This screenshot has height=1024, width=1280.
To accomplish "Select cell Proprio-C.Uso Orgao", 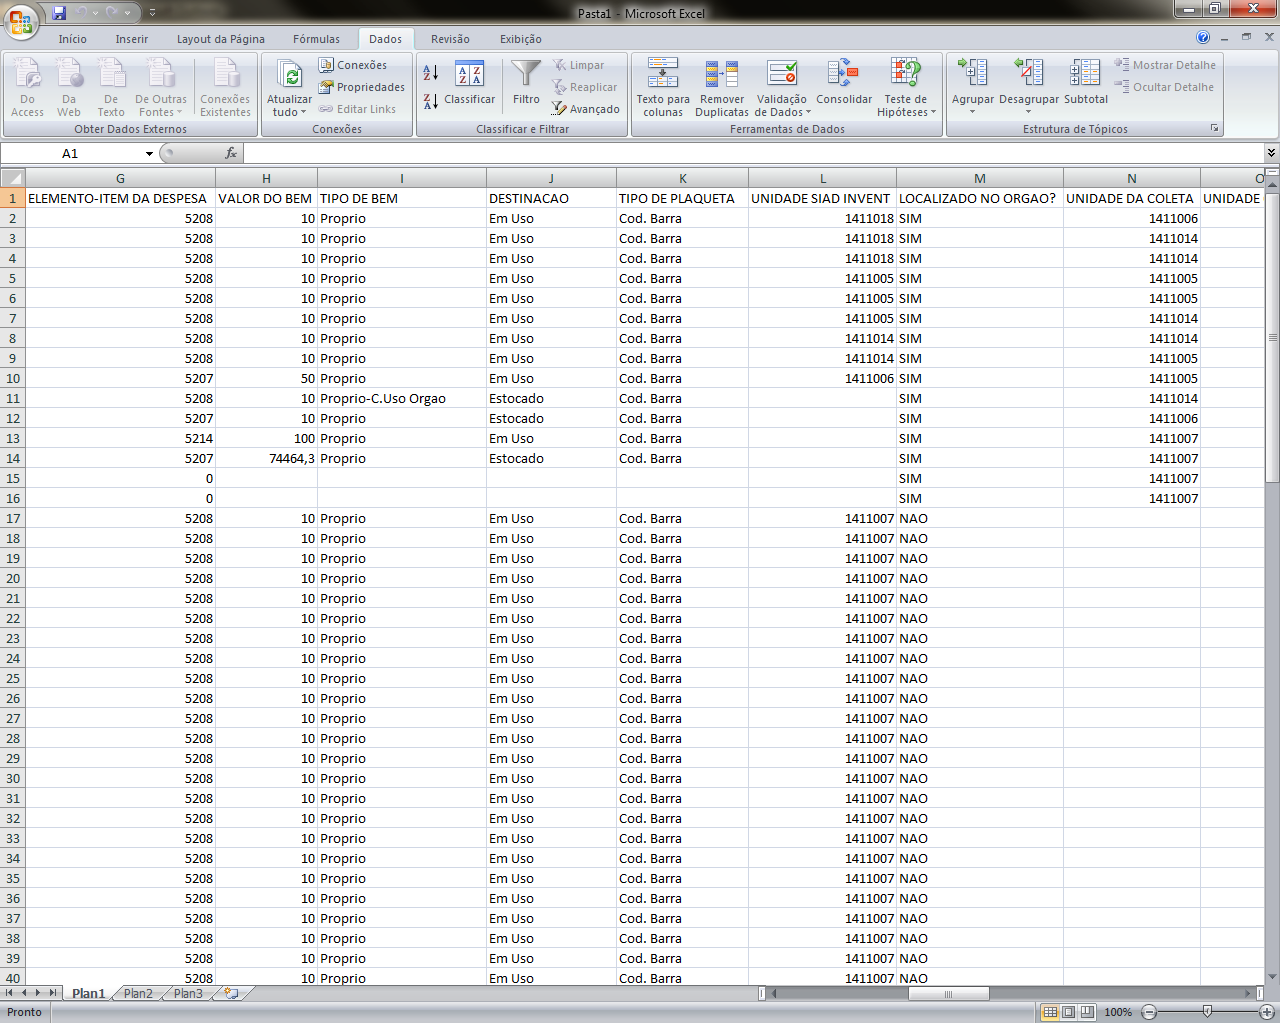I will click(401, 398).
